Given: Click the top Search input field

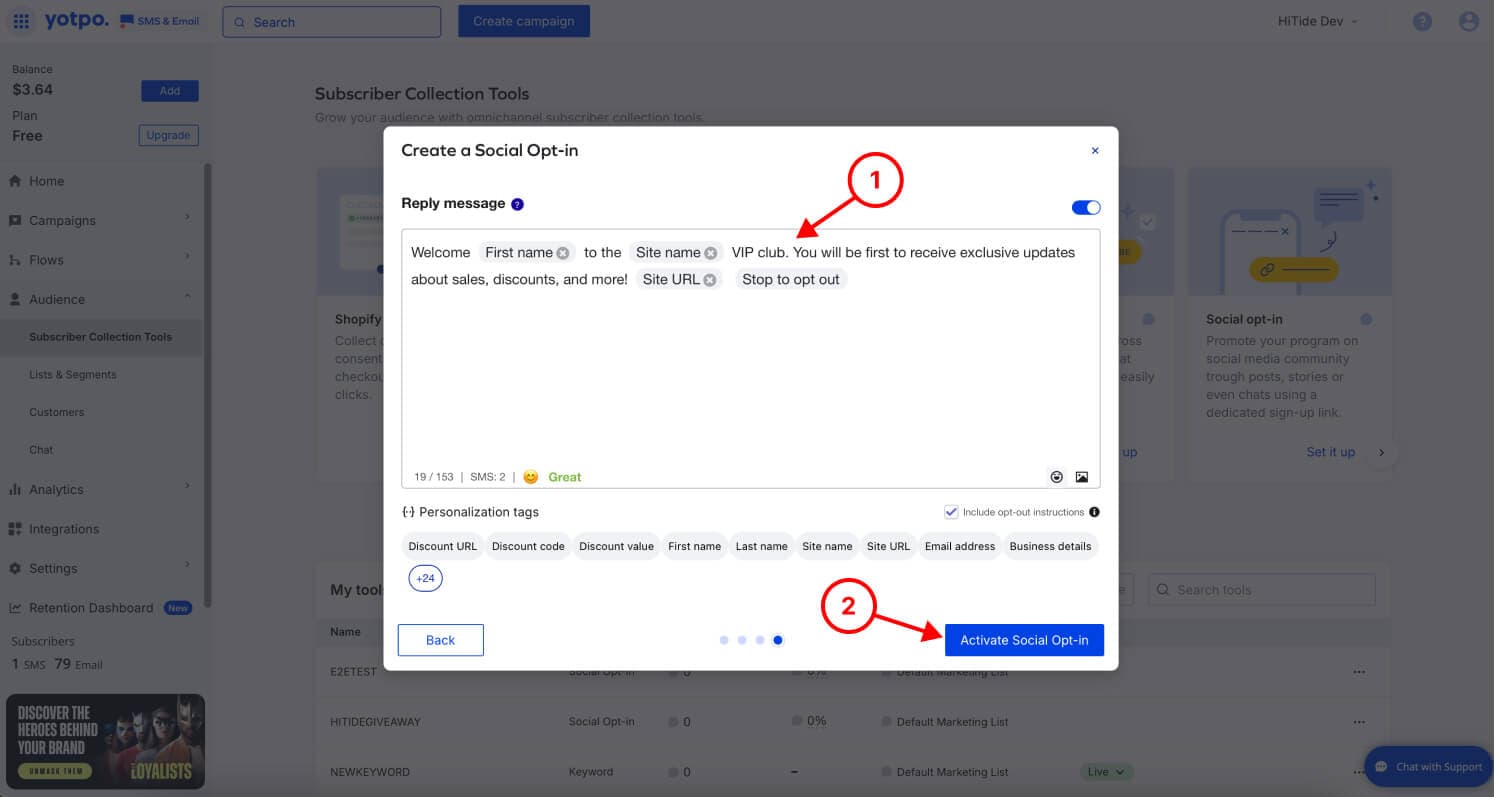Looking at the screenshot, I should [332, 22].
